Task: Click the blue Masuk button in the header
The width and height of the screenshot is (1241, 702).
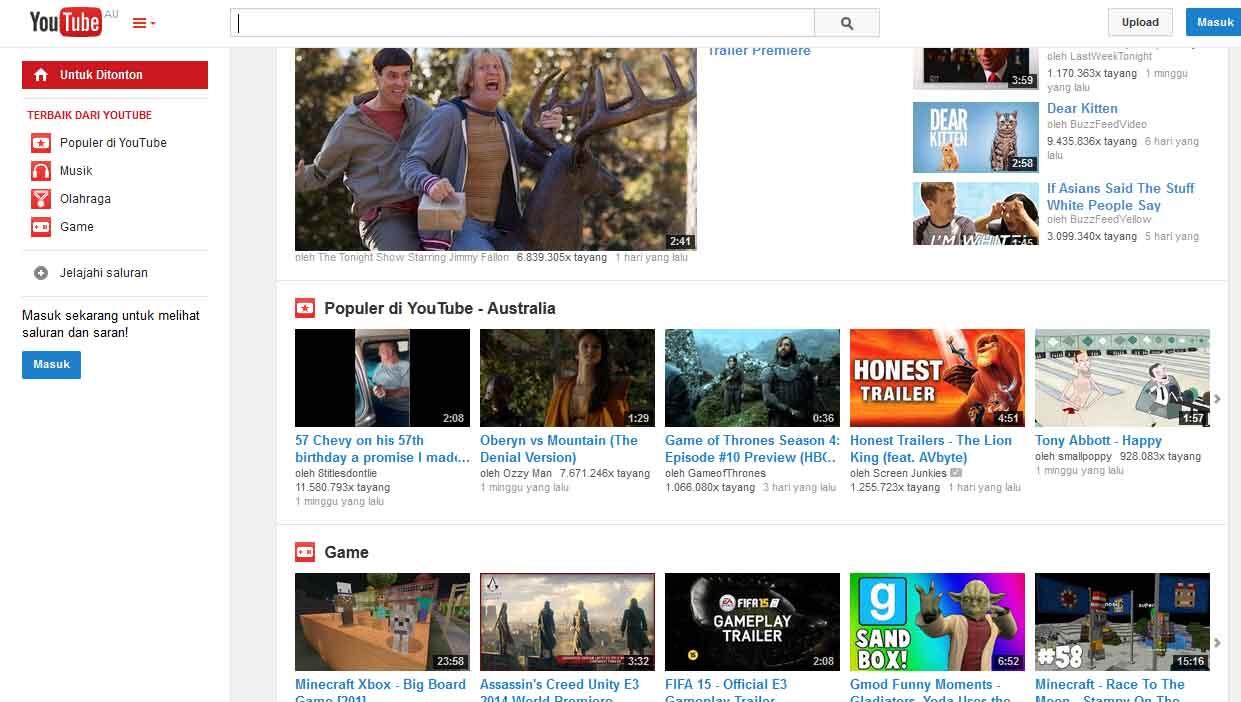Action: (1215, 22)
